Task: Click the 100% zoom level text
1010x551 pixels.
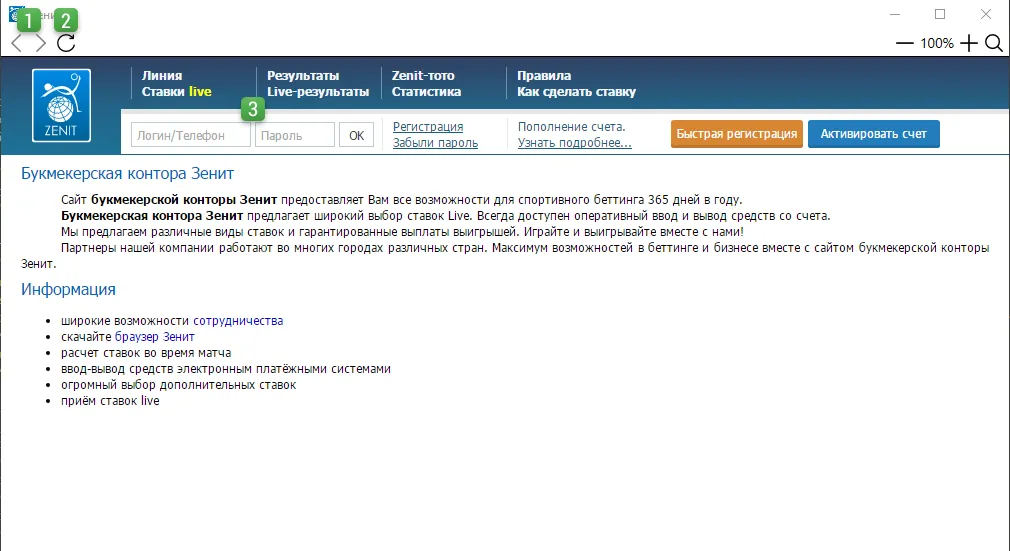Action: coord(937,43)
